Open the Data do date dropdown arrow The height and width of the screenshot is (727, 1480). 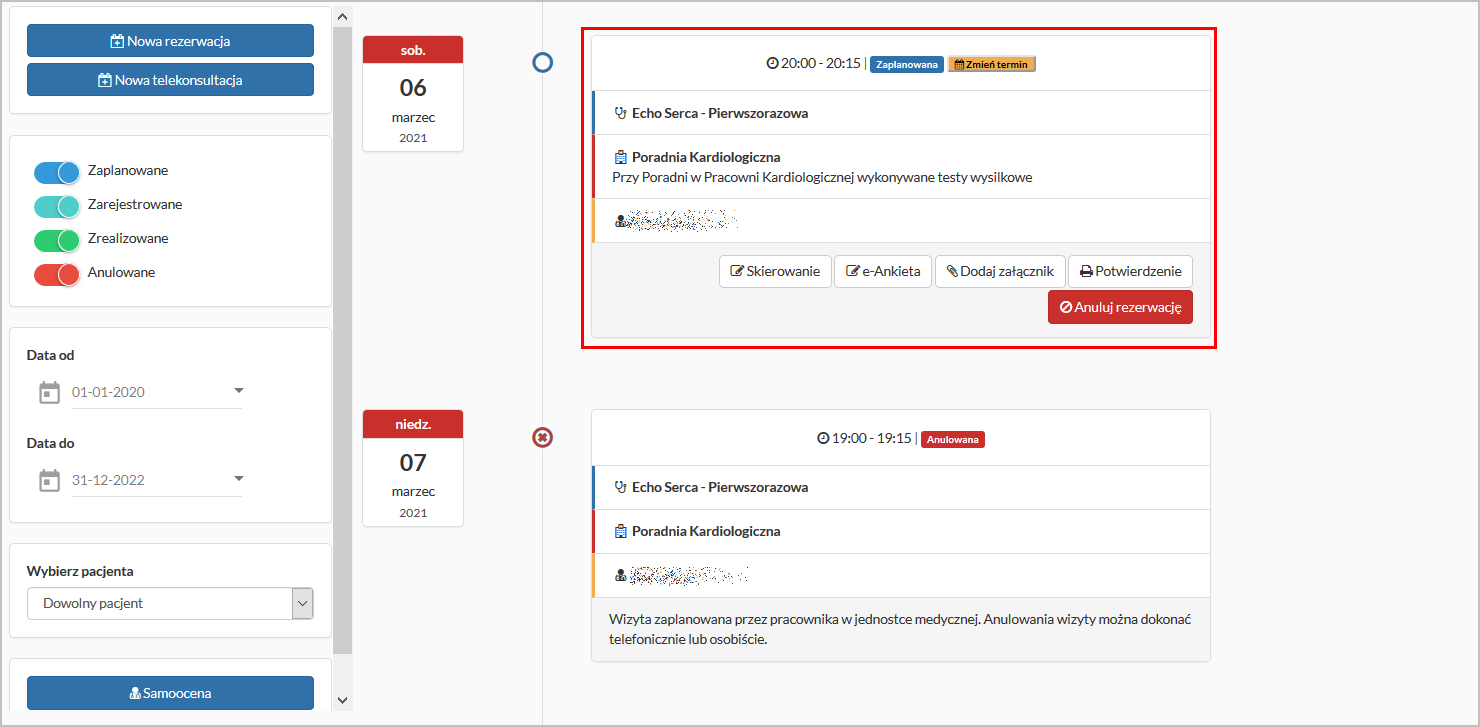point(238,478)
